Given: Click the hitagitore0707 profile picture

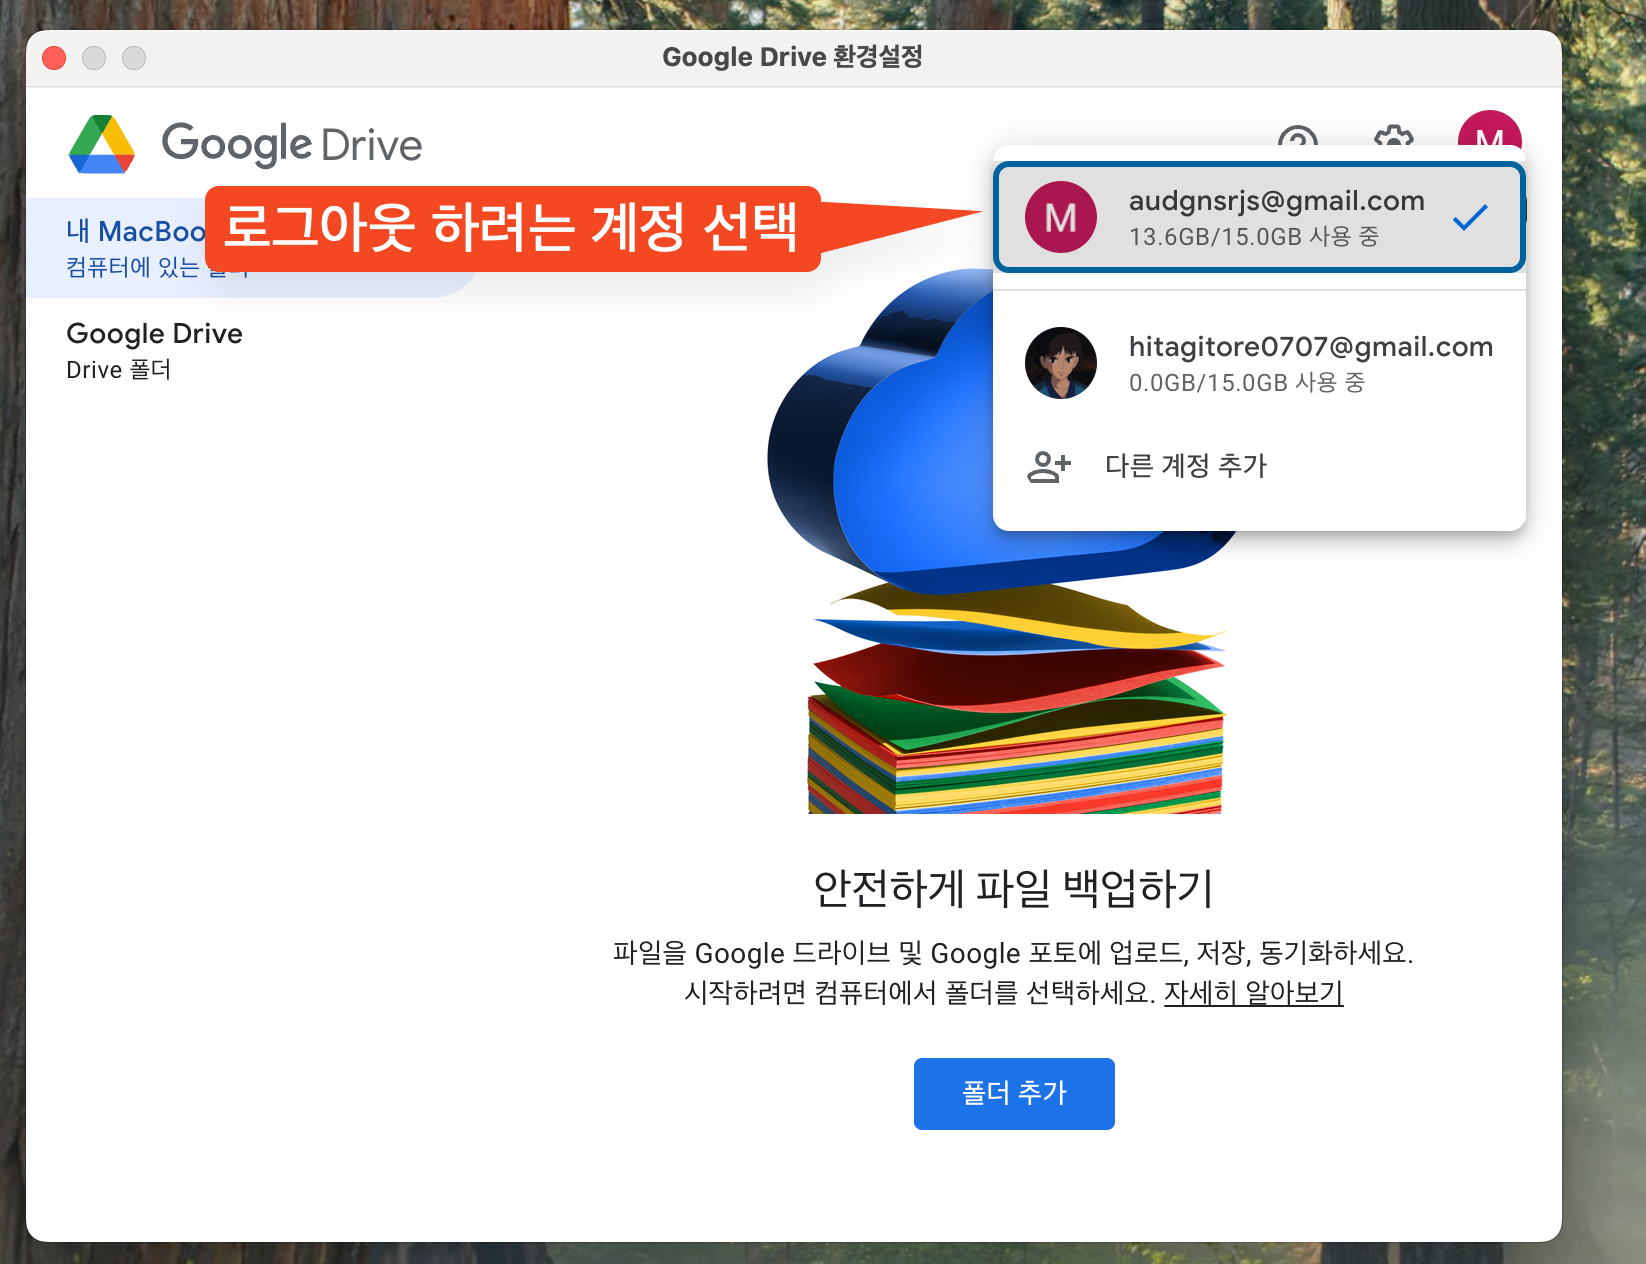Looking at the screenshot, I should click(1061, 363).
